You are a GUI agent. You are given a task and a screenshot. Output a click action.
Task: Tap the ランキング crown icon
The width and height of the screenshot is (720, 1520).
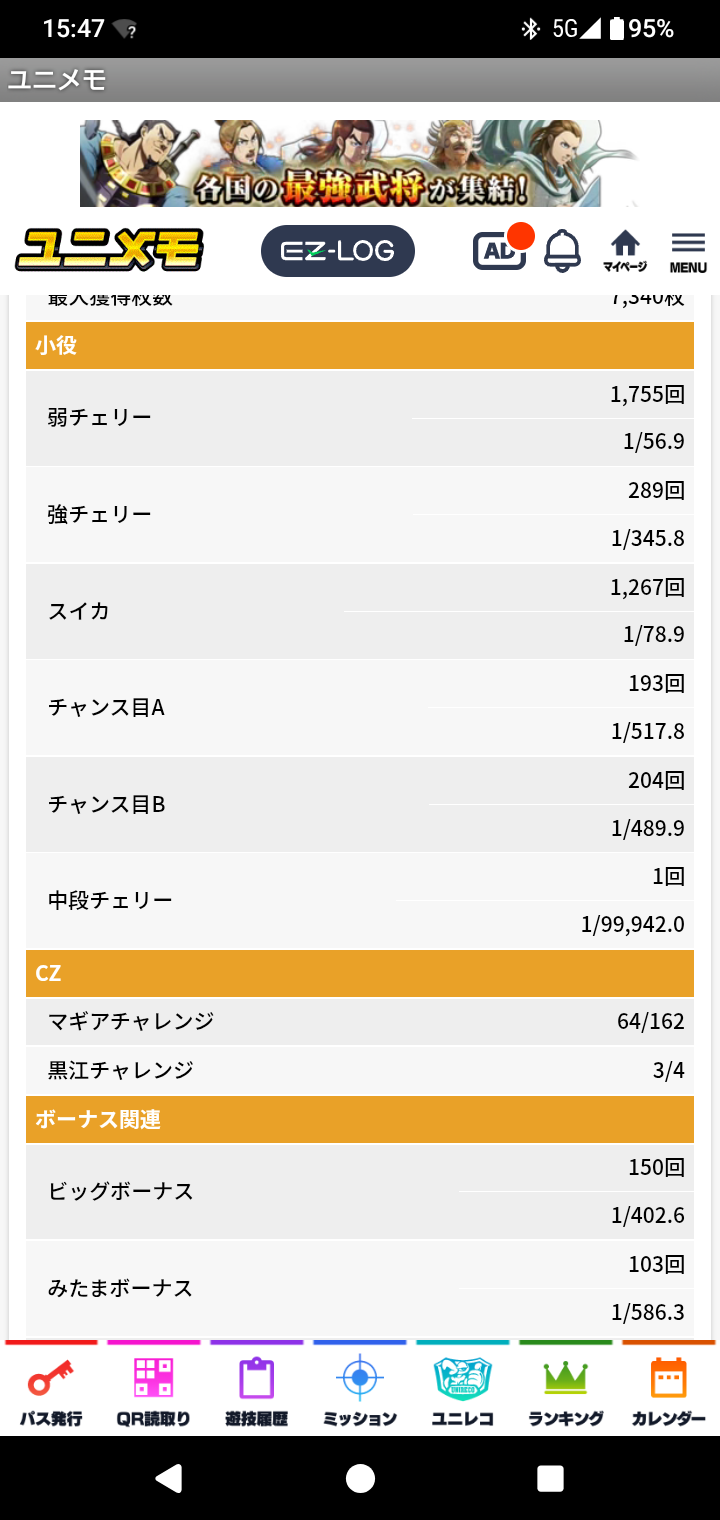click(x=565, y=1380)
